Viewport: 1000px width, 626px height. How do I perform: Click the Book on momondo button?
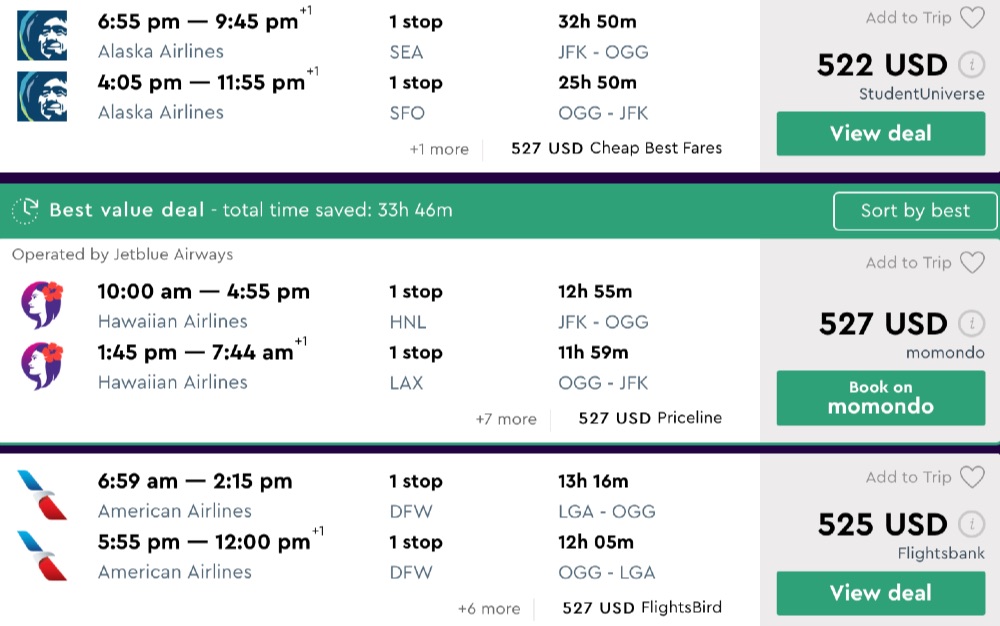coord(880,397)
